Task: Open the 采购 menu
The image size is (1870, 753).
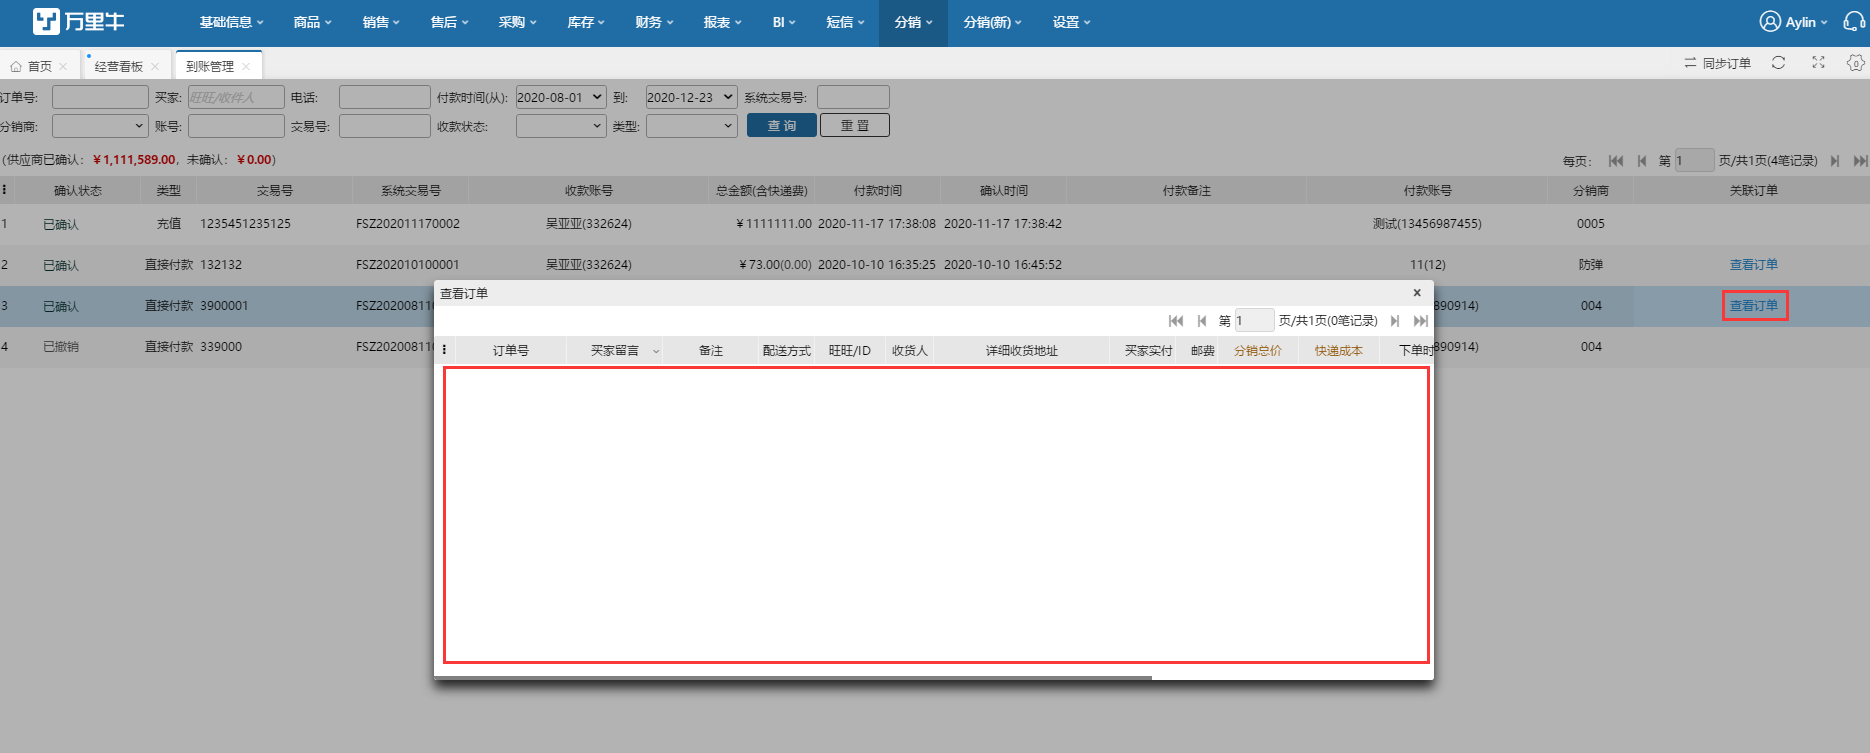Action: tap(517, 22)
